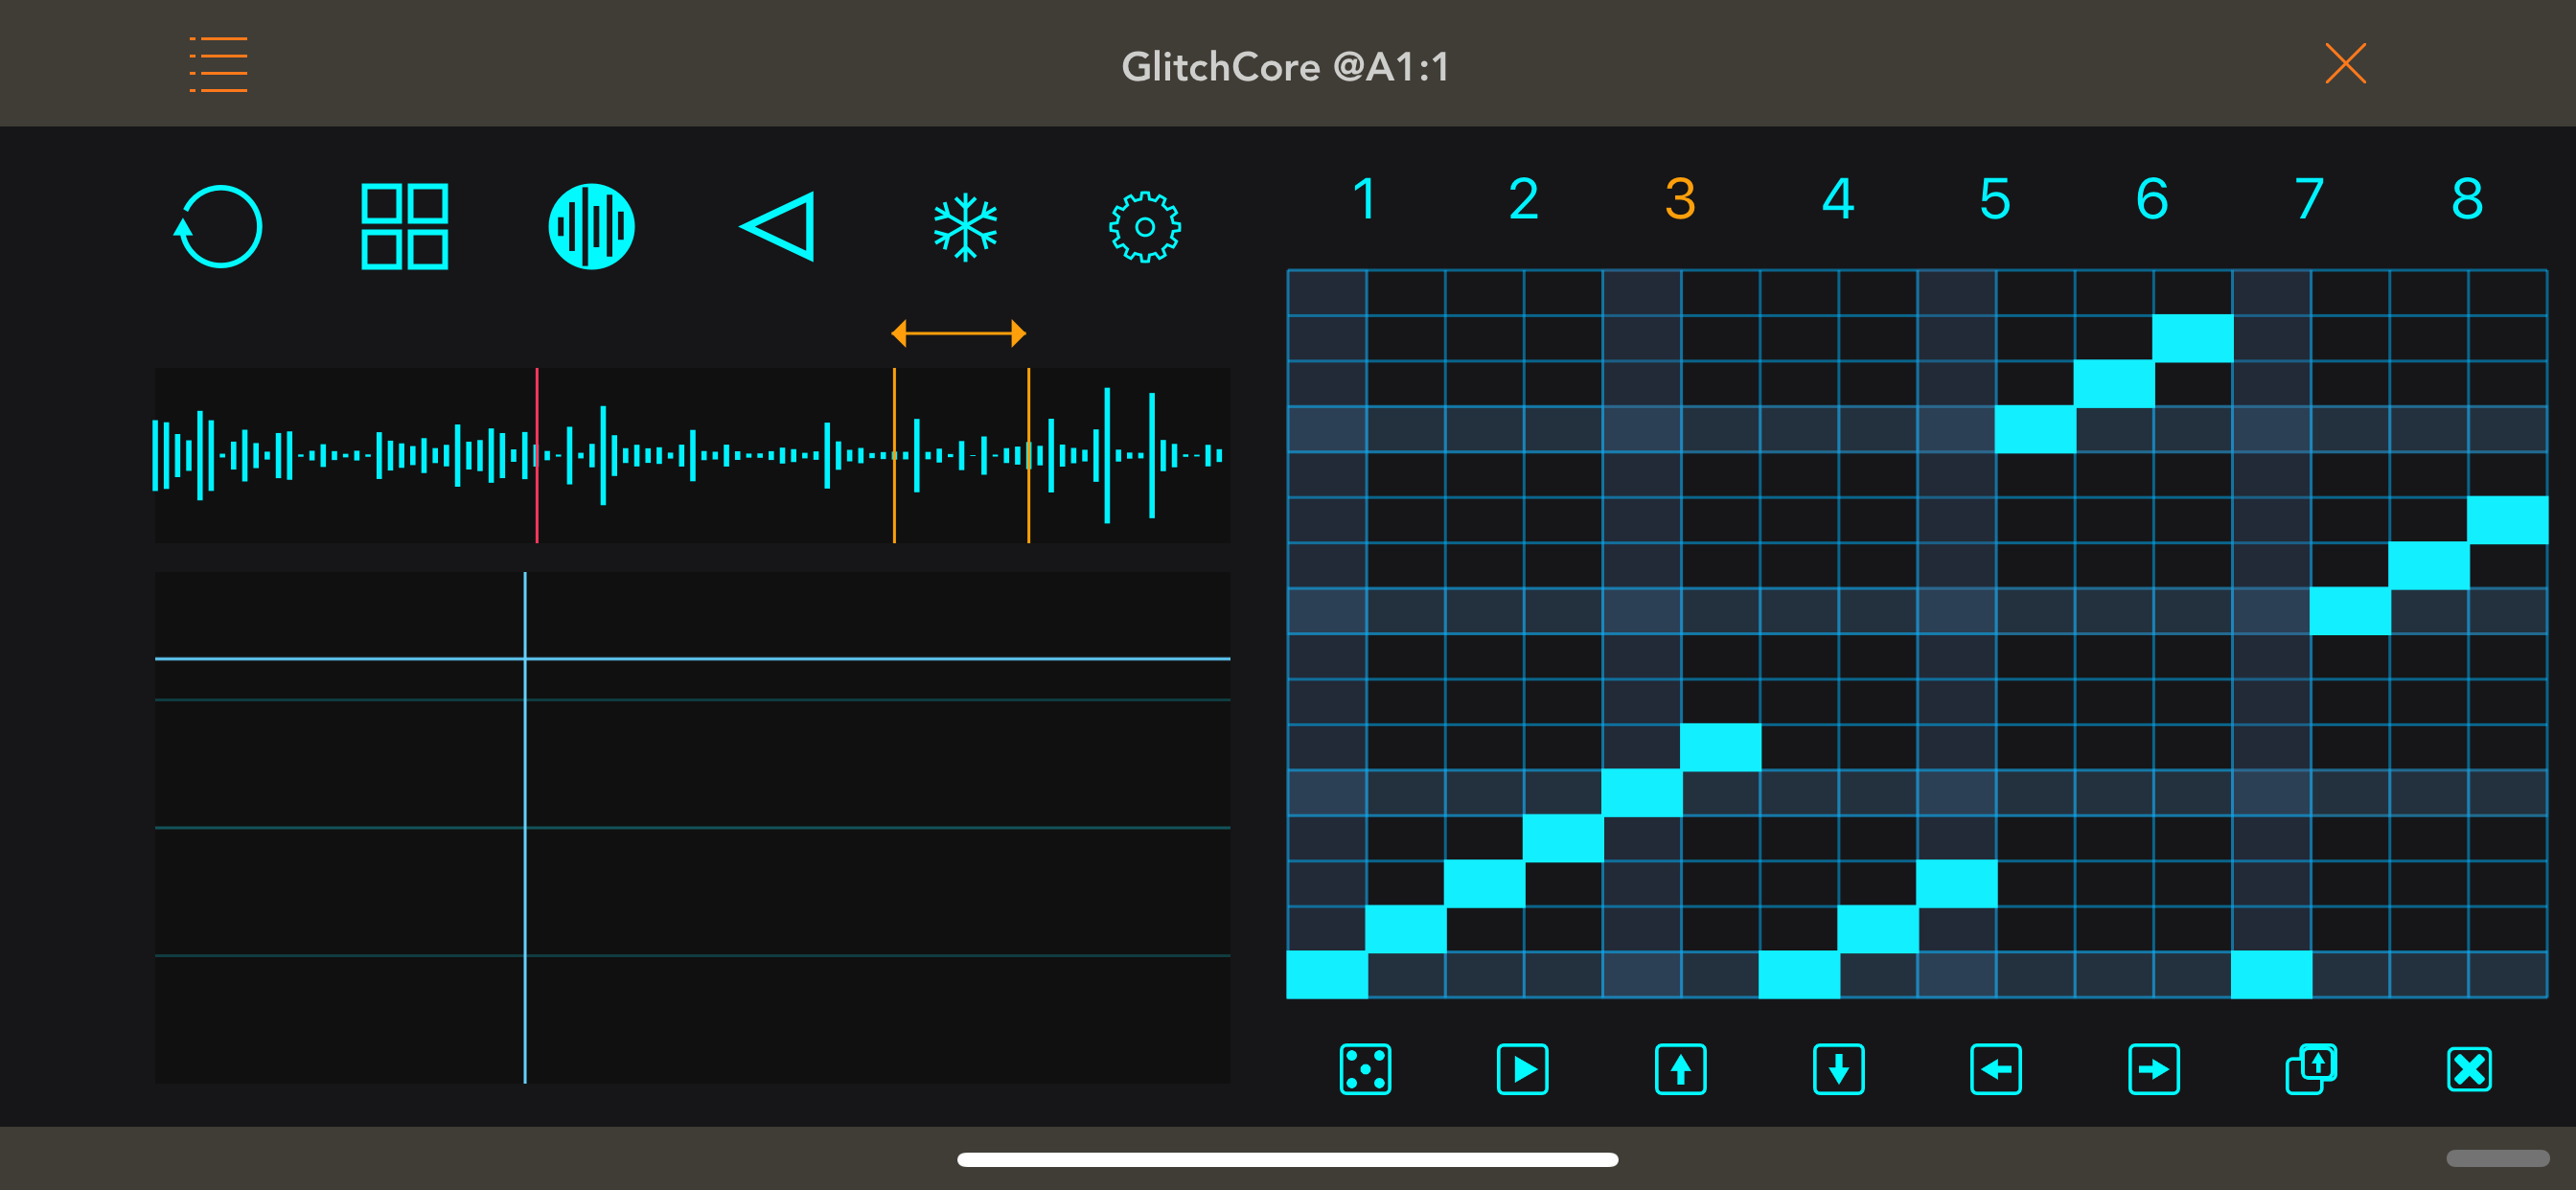This screenshot has width=2576, height=1190.
Task: Open the settings gear icon
Action: tap(1144, 227)
